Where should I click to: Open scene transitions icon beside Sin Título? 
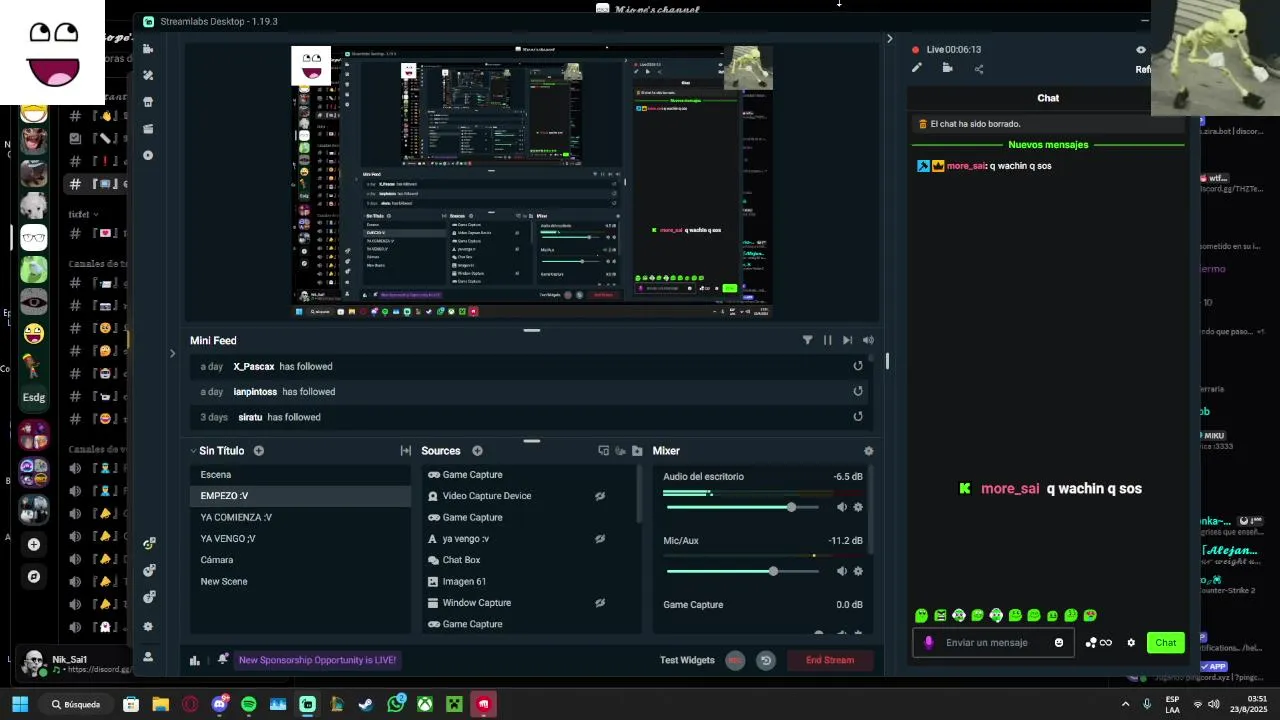coord(405,451)
